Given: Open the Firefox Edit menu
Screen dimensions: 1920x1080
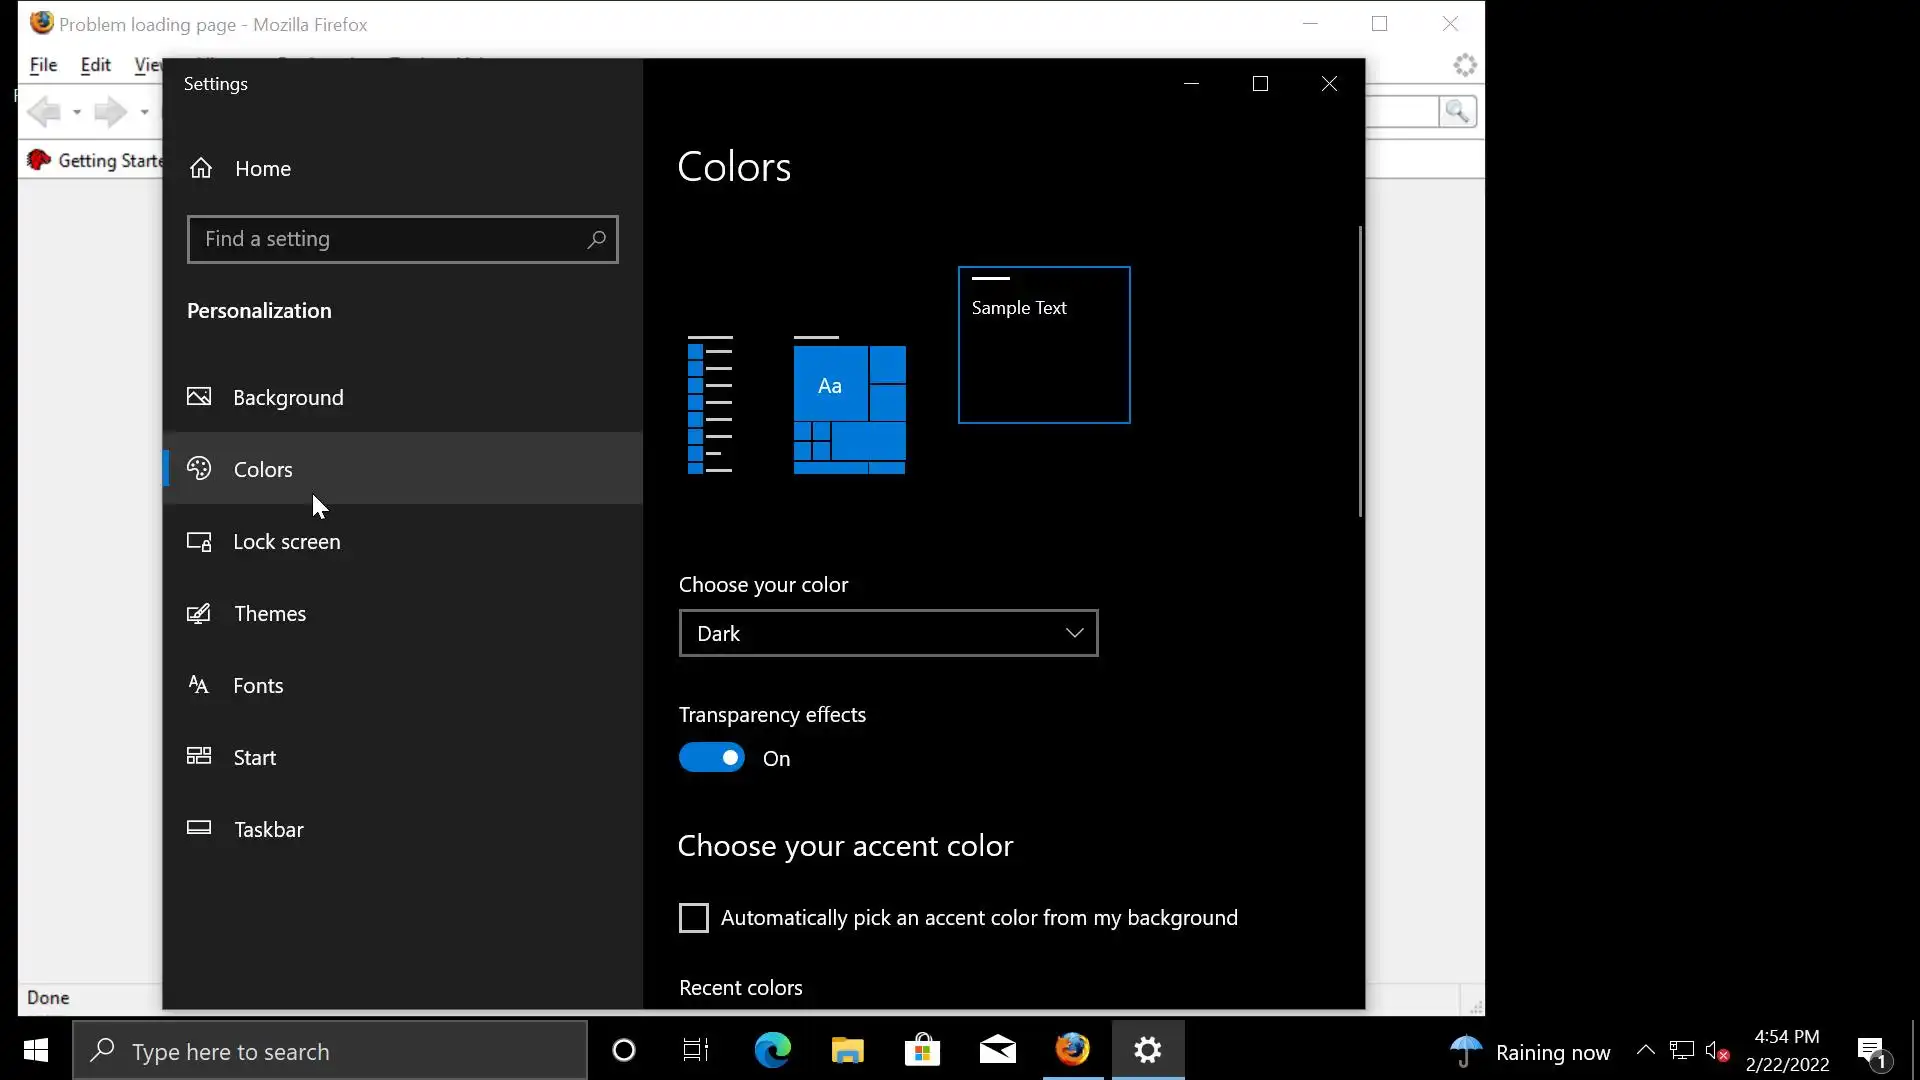Looking at the screenshot, I should (95, 65).
